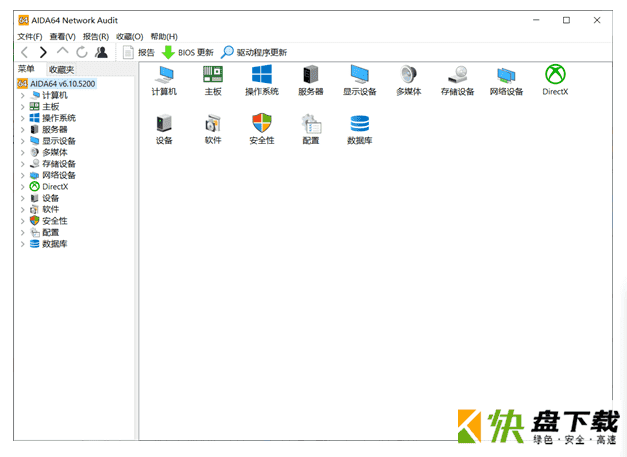
Task: Minimize the AIDA64 Network Audit window
Action: pos(536,20)
